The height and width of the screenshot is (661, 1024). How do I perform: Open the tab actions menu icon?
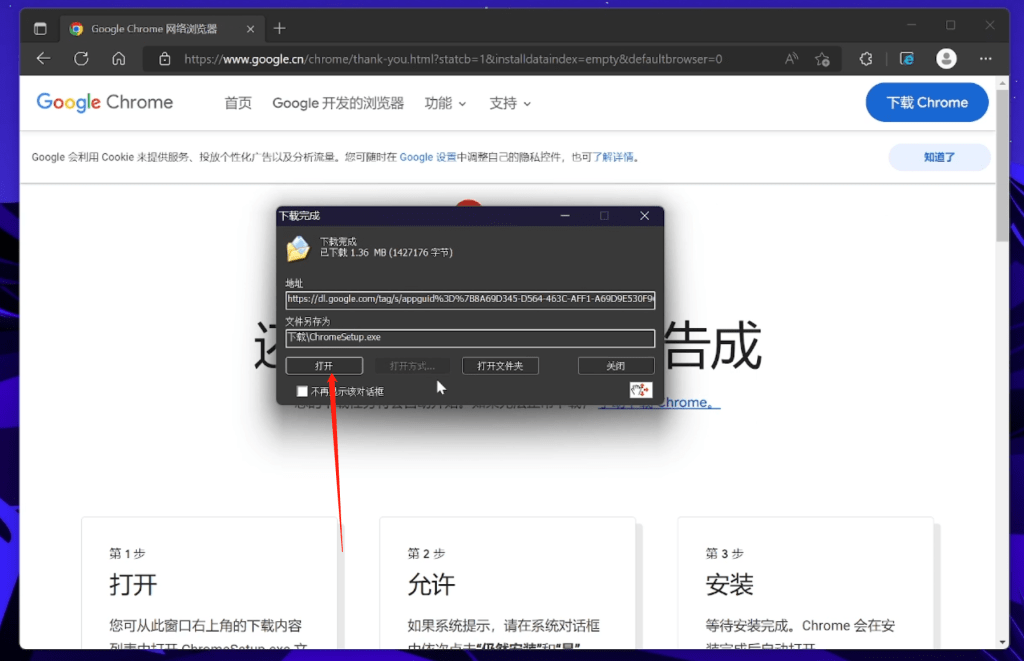tap(40, 29)
